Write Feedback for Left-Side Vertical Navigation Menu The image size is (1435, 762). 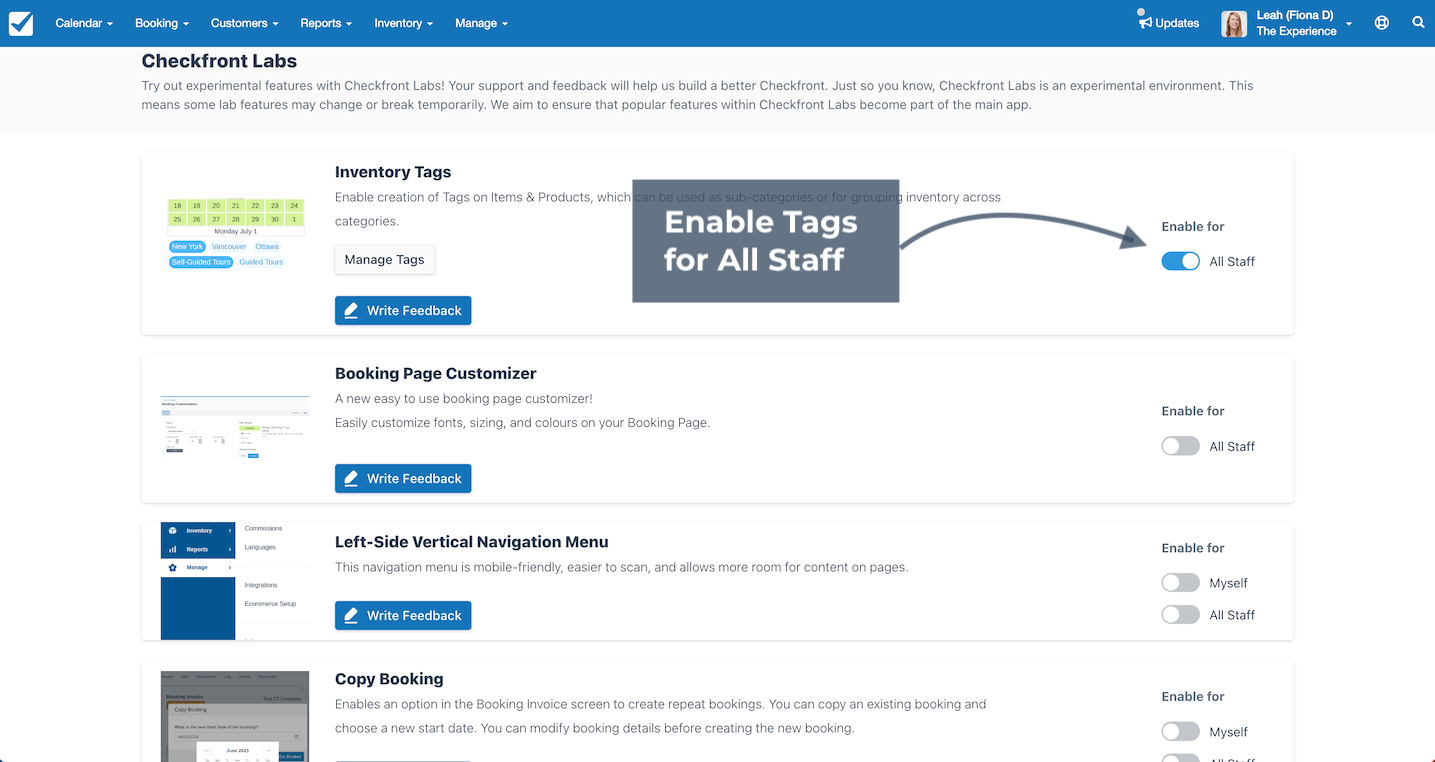coord(403,615)
